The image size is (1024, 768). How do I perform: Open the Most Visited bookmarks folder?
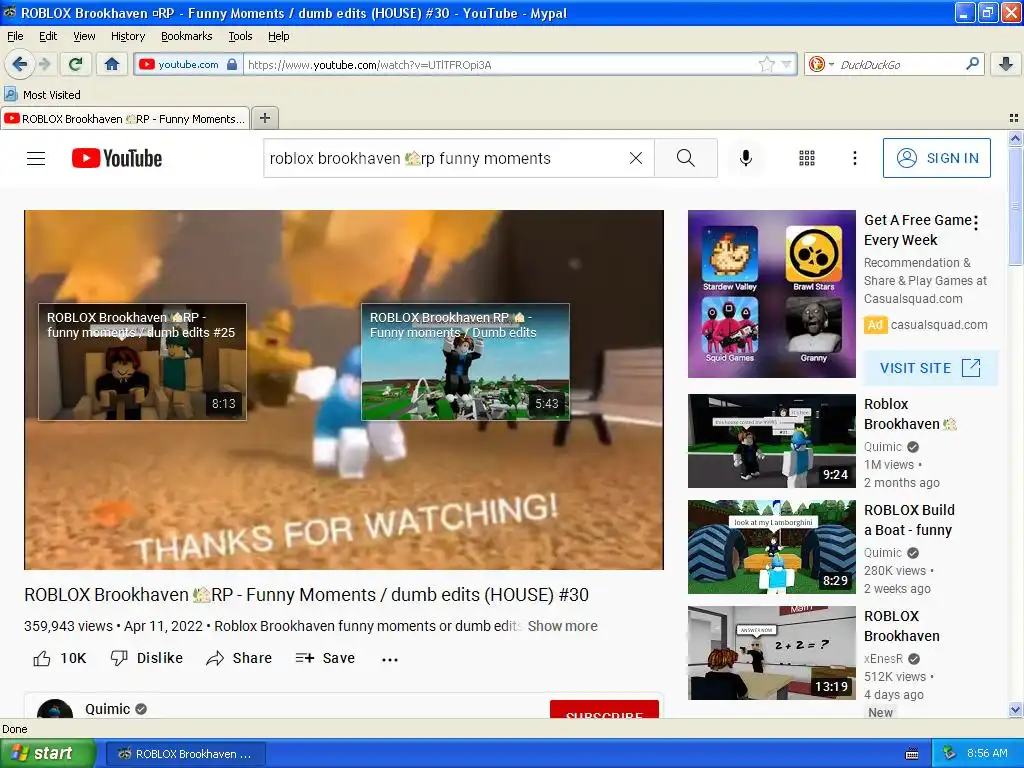(43, 95)
